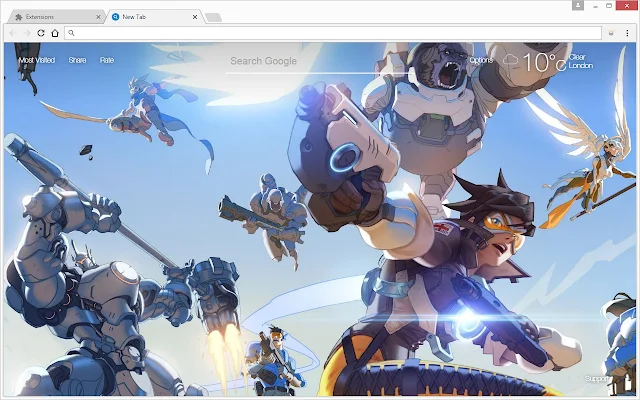Image resolution: width=640 pixels, height=400 pixels.
Task: Close the New Tab tab
Action: (x=195, y=17)
